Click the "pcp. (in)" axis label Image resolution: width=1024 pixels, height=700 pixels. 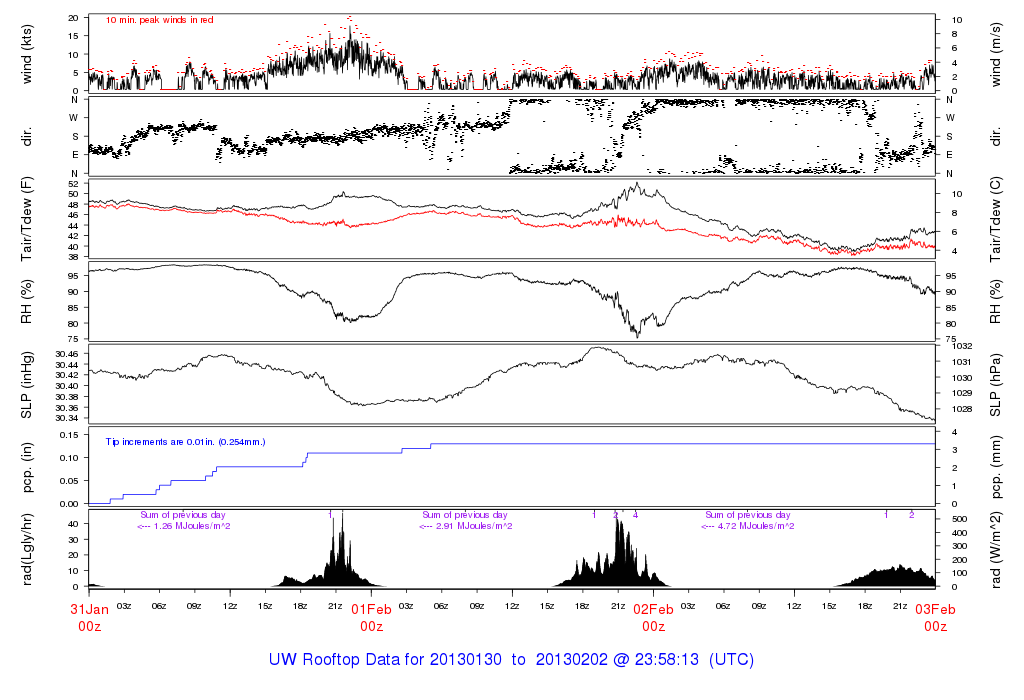pos(27,468)
